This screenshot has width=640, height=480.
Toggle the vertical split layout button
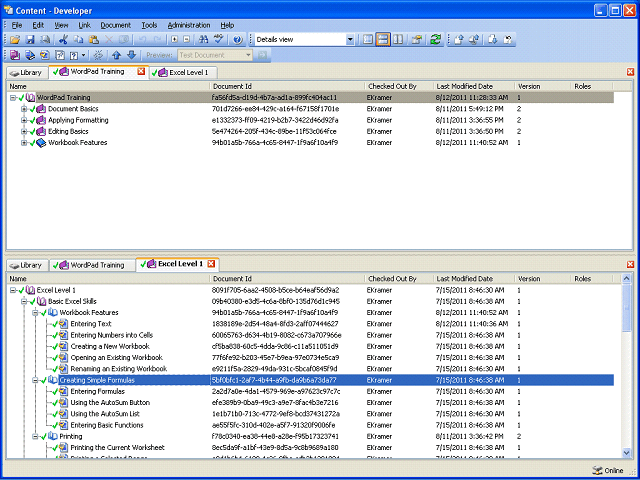click(398, 40)
